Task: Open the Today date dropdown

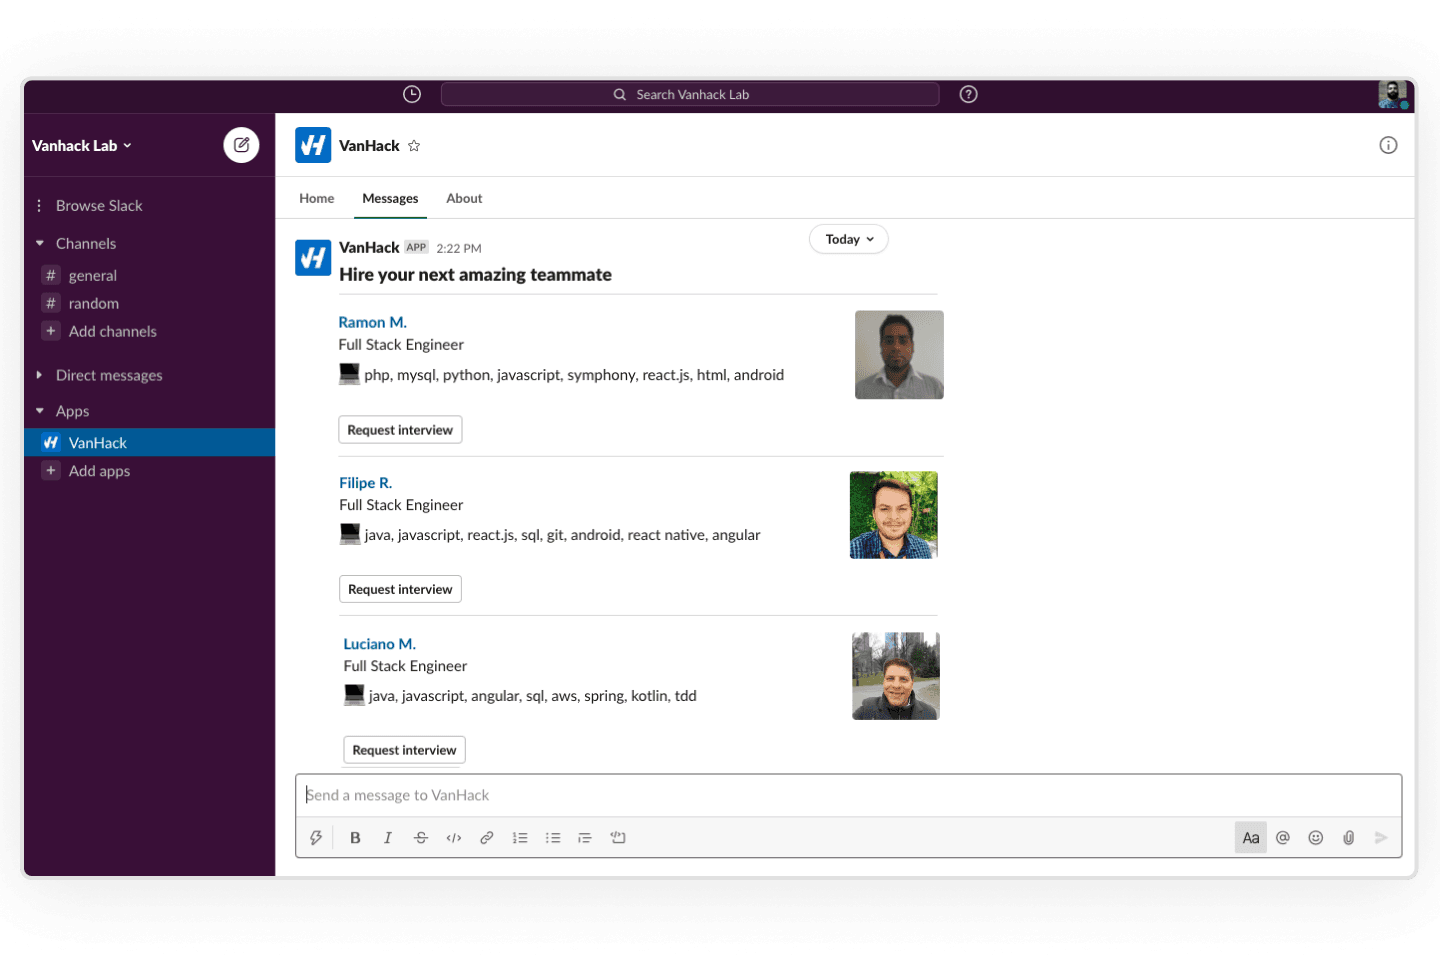Action: (848, 239)
